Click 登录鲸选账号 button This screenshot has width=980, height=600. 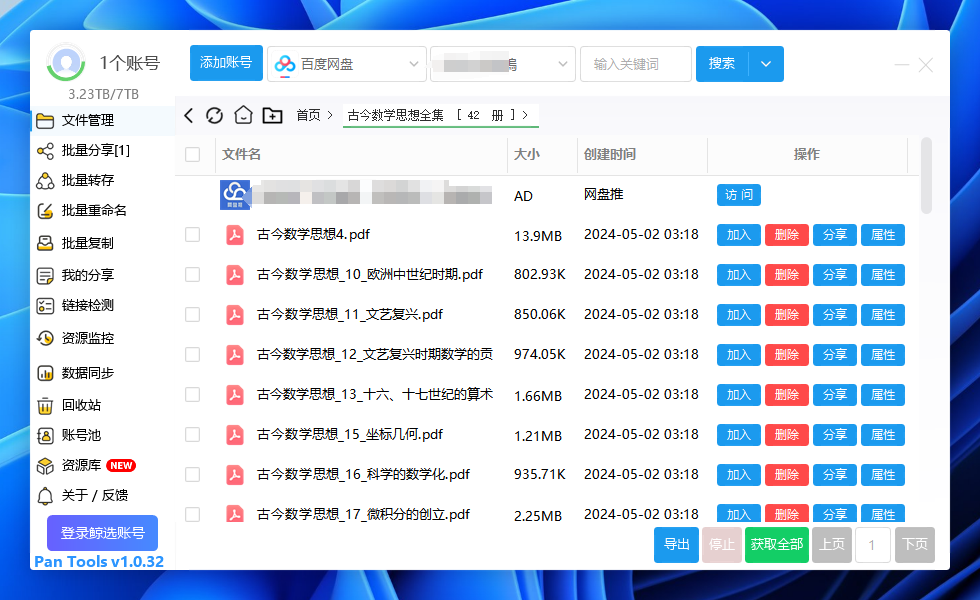[x=102, y=533]
